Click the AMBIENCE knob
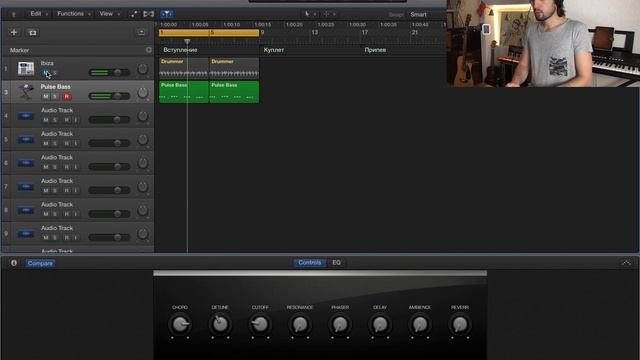The image size is (640, 360). click(420, 324)
